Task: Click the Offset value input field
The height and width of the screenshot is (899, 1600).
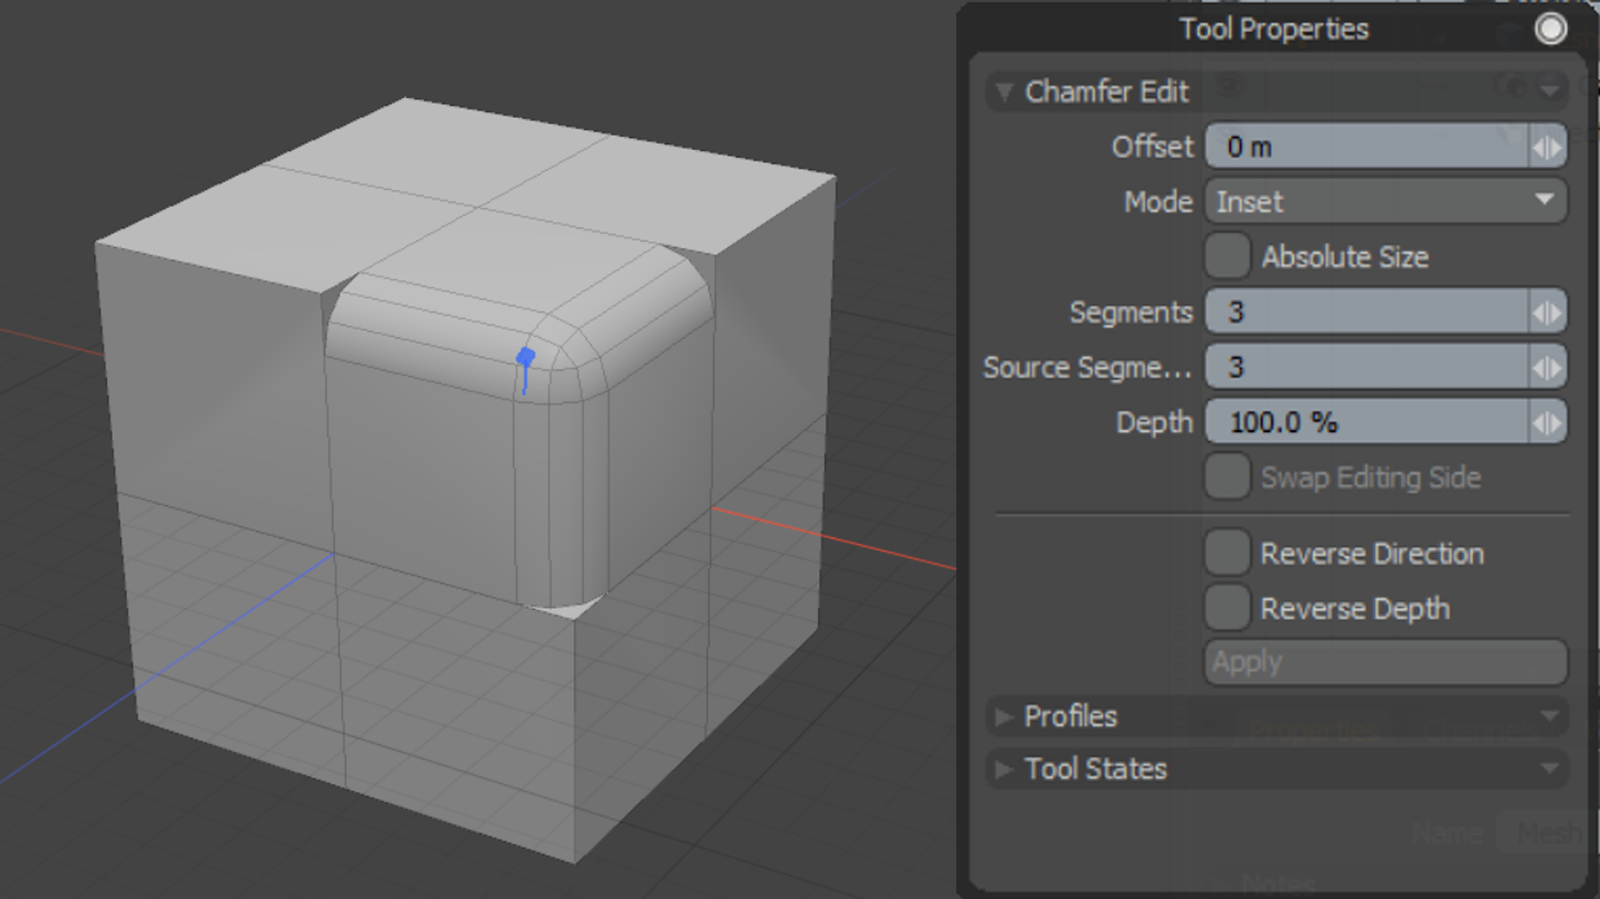Action: (1366, 148)
